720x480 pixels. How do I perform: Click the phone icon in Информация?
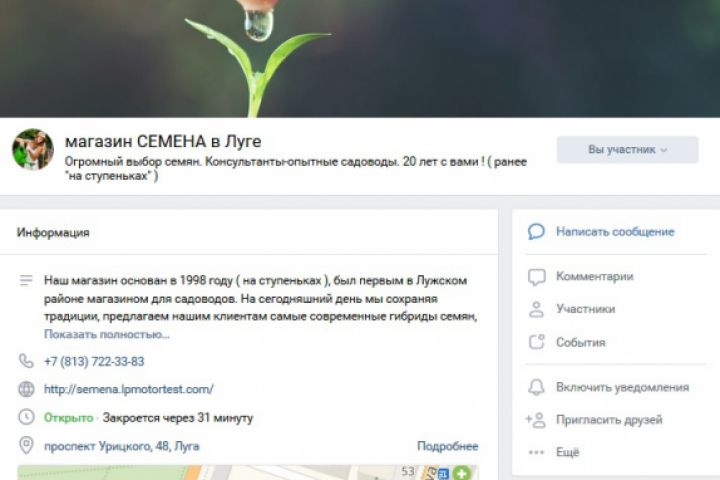point(26,361)
